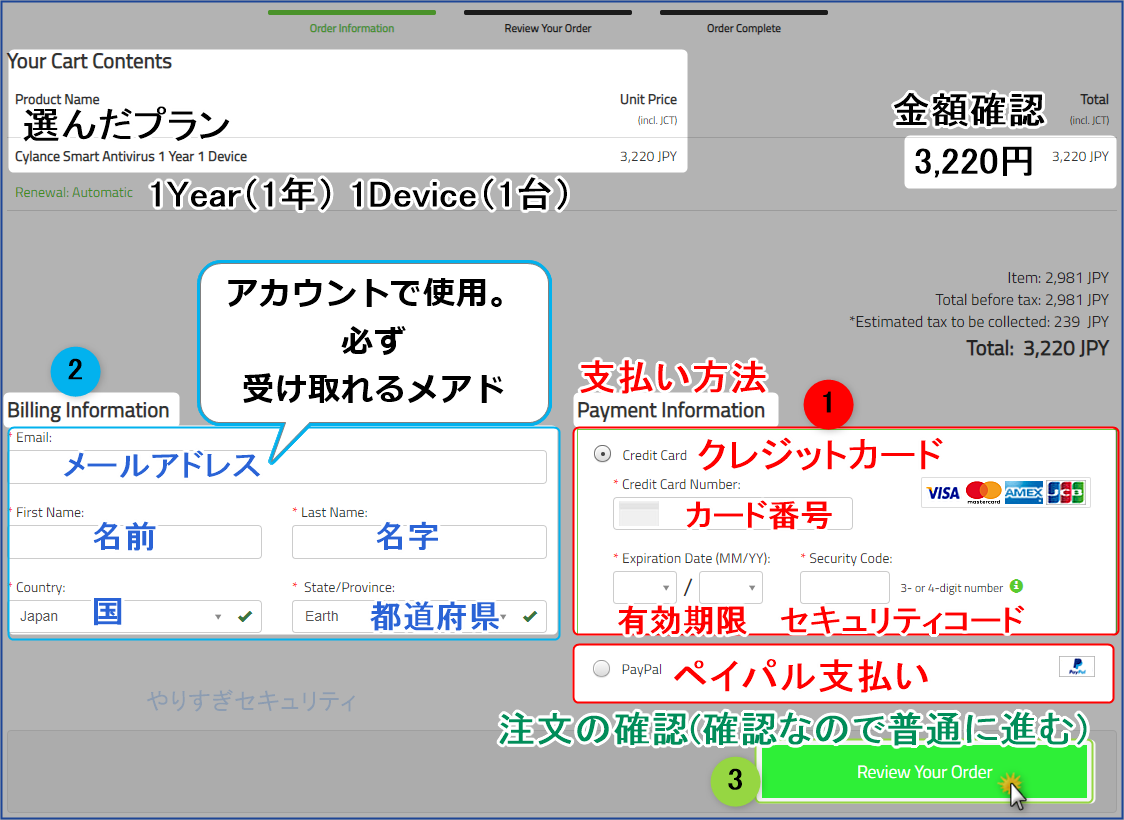
Task: Click the Estimated tax to be collected line
Action: click(x=978, y=322)
